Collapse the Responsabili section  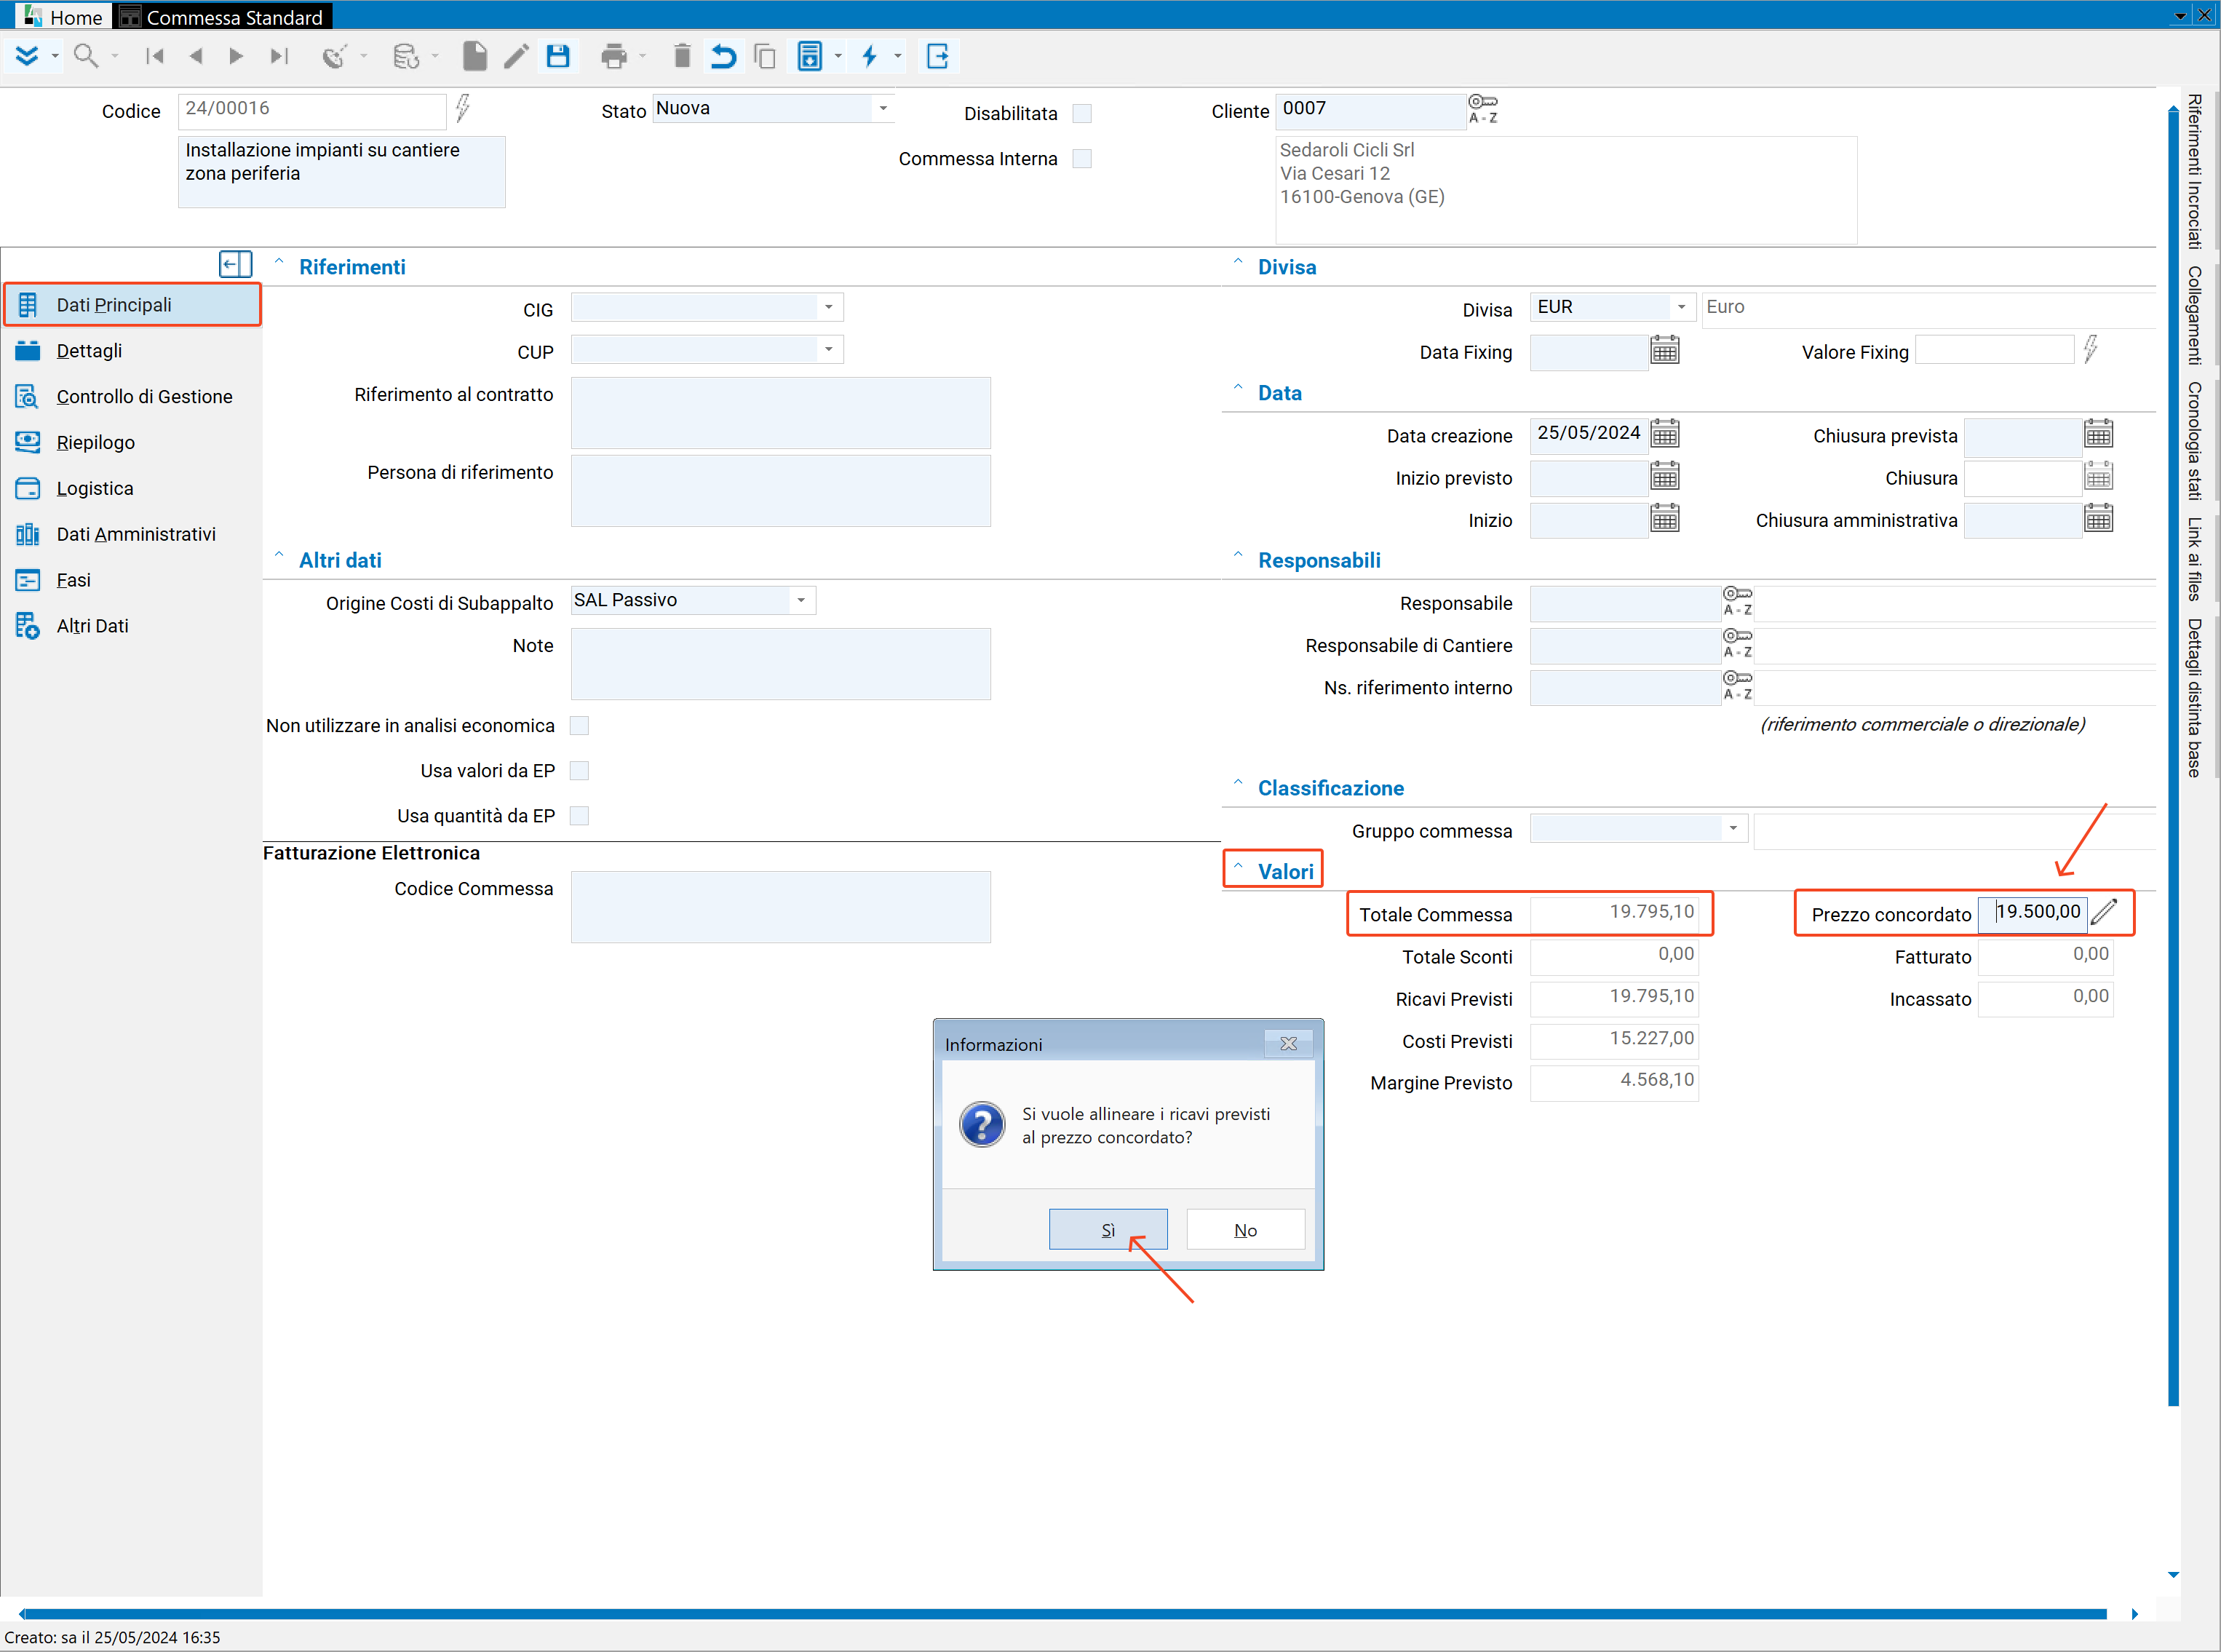[1238, 556]
